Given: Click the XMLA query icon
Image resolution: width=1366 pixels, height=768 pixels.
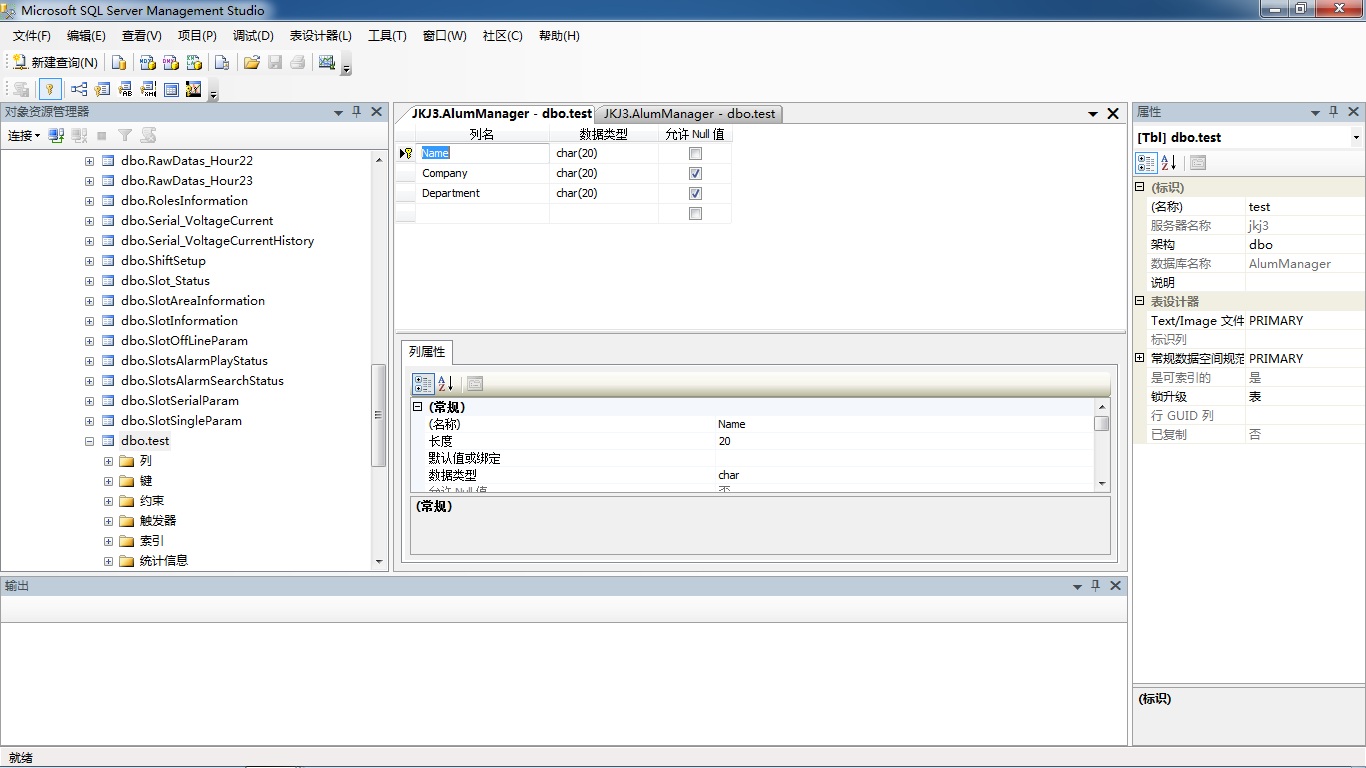Looking at the screenshot, I should 195,62.
